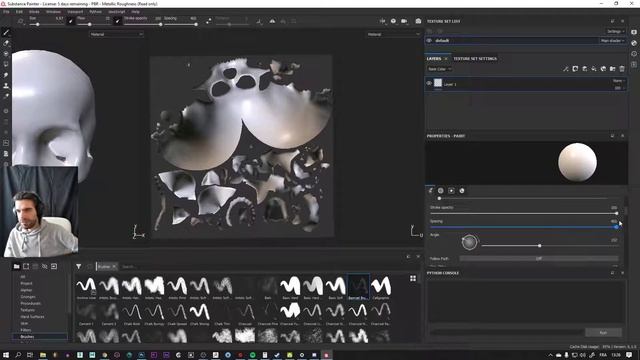Select the Eraser tool in left toolbar

tap(6, 43)
